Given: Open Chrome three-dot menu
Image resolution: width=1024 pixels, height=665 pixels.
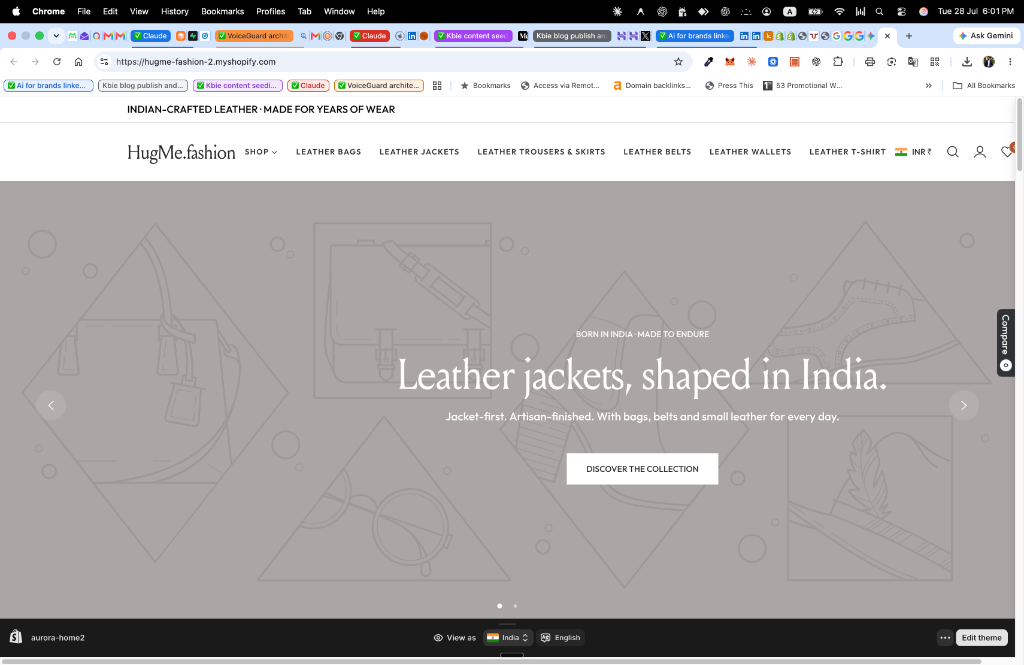Looking at the screenshot, I should tap(1010, 61).
